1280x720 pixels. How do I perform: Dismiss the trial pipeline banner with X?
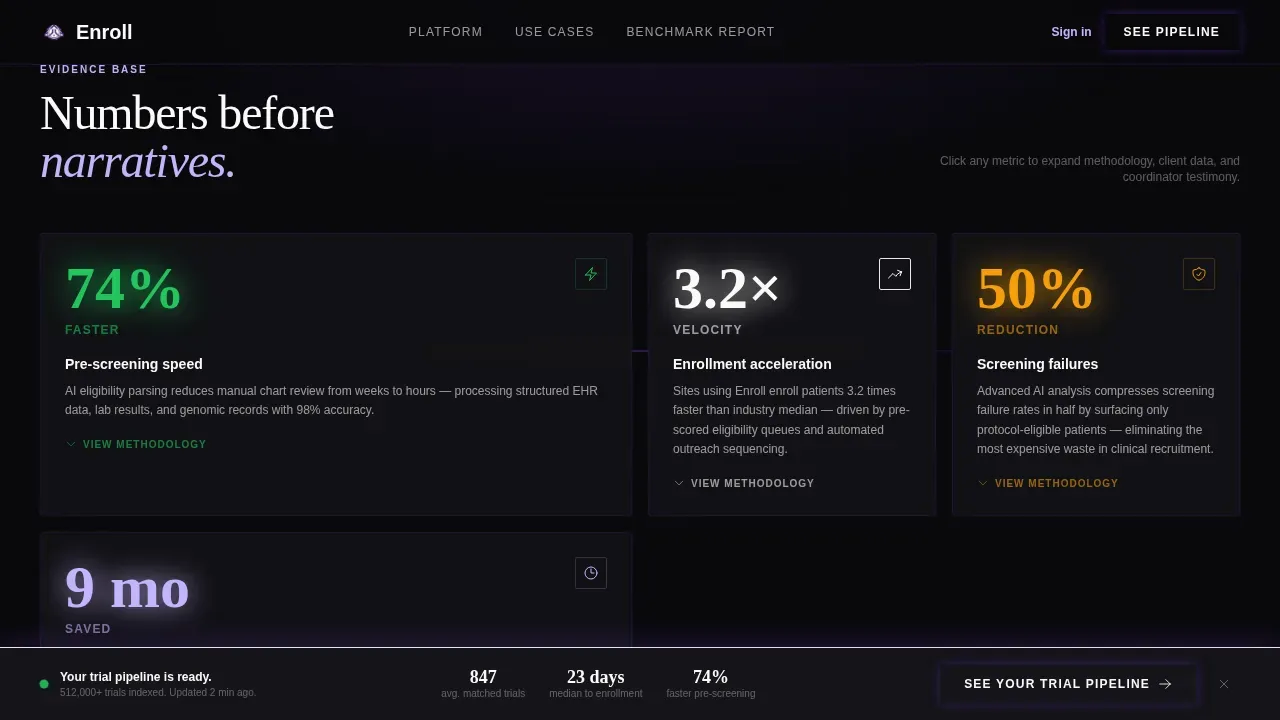point(1224,684)
